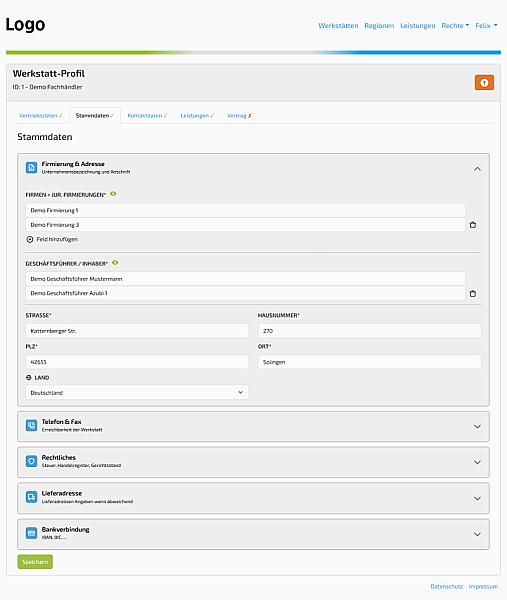Toggle visibility eye next to Firmen + jur. Firmierungen
The width and height of the screenshot is (507, 600).
tap(113, 194)
